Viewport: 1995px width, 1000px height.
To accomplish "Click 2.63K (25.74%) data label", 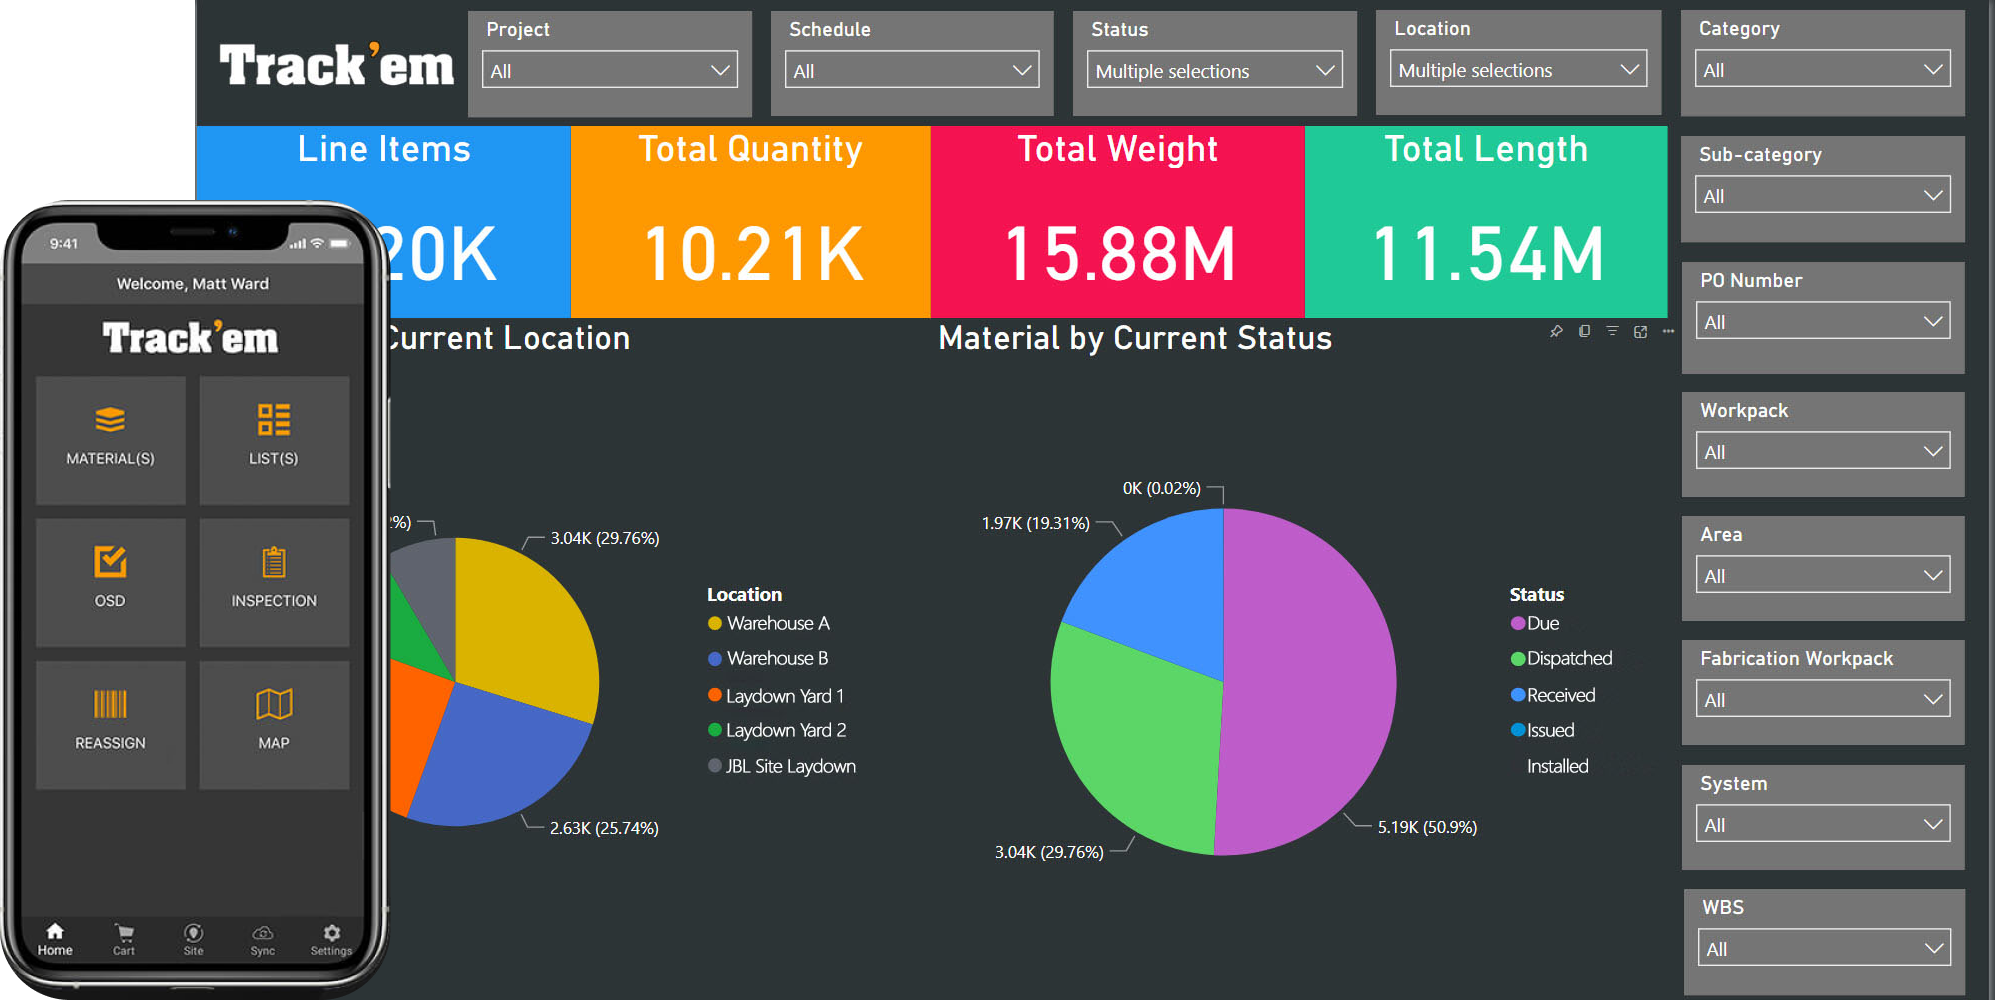I will tap(604, 828).
